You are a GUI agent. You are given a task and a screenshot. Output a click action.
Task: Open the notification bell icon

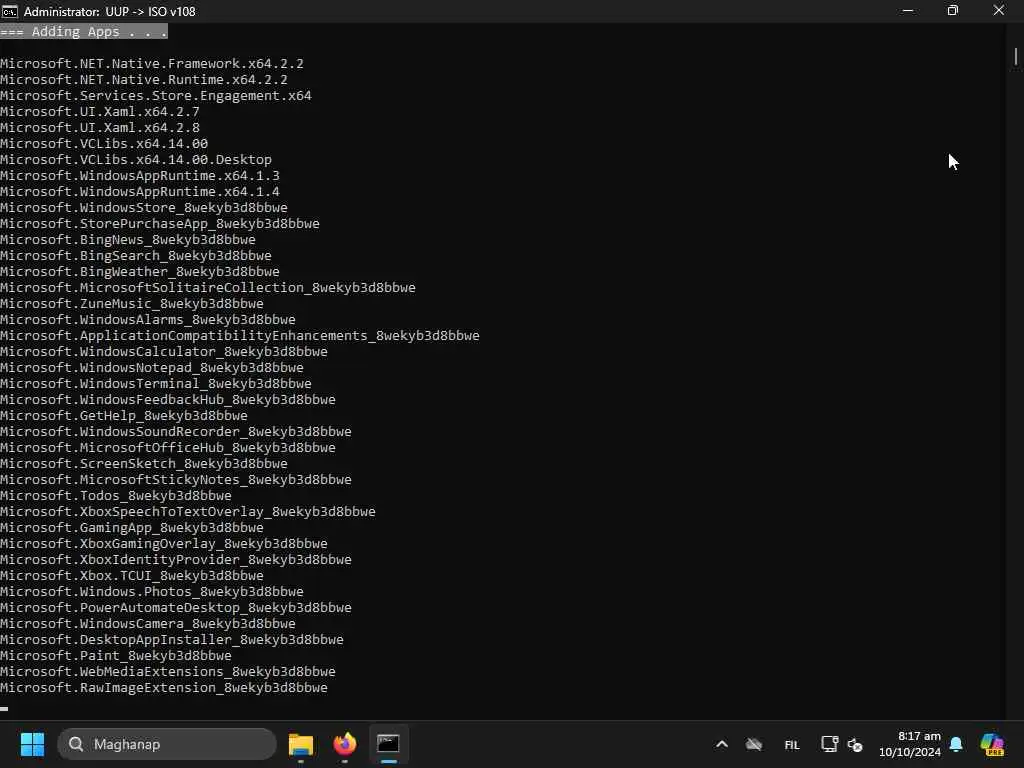(956, 744)
